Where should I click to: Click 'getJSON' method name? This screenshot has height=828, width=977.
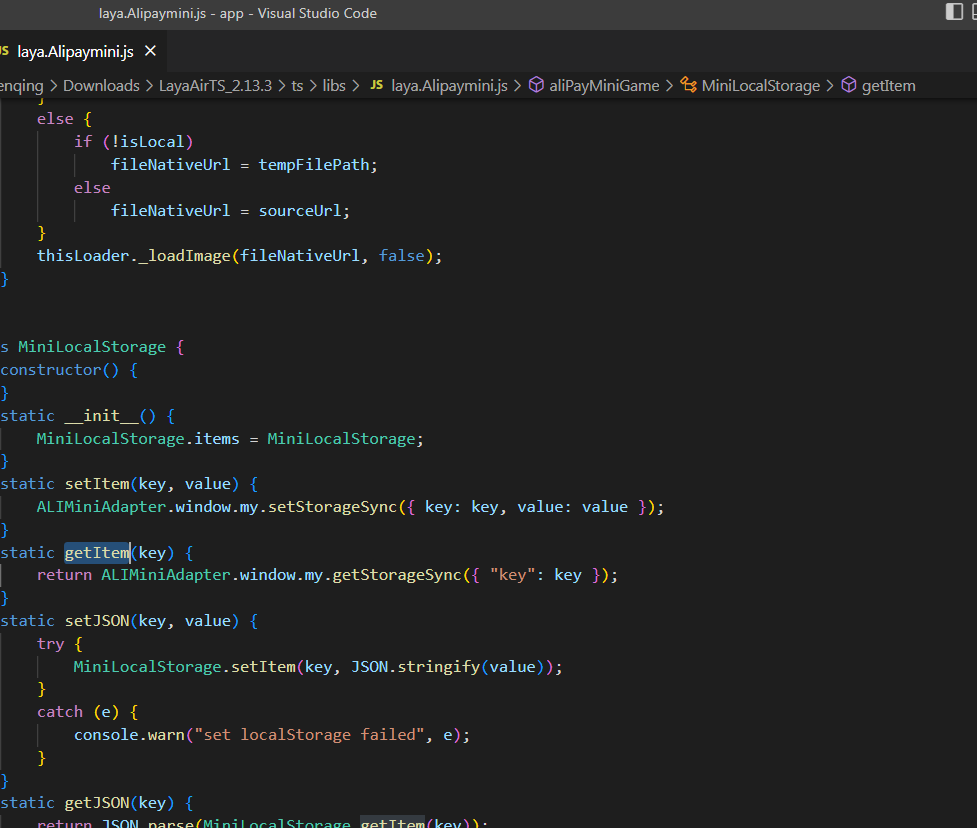[97, 803]
